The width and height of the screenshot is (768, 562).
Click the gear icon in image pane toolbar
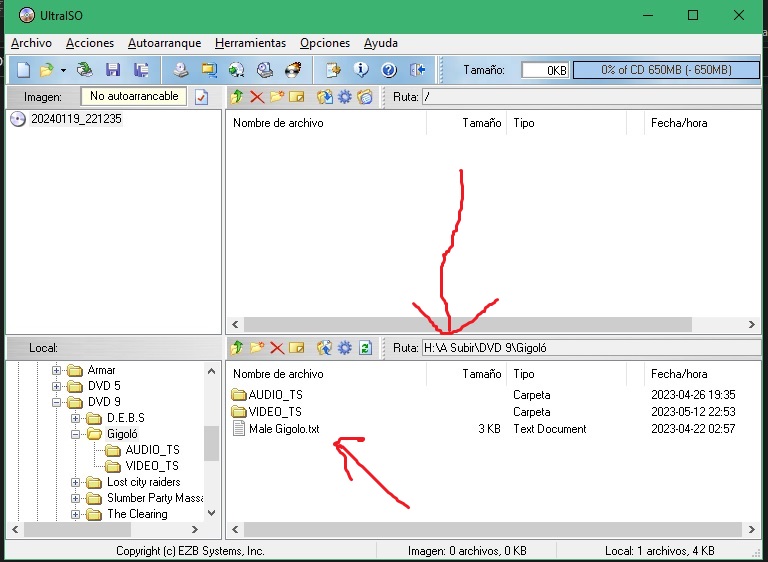point(345,97)
